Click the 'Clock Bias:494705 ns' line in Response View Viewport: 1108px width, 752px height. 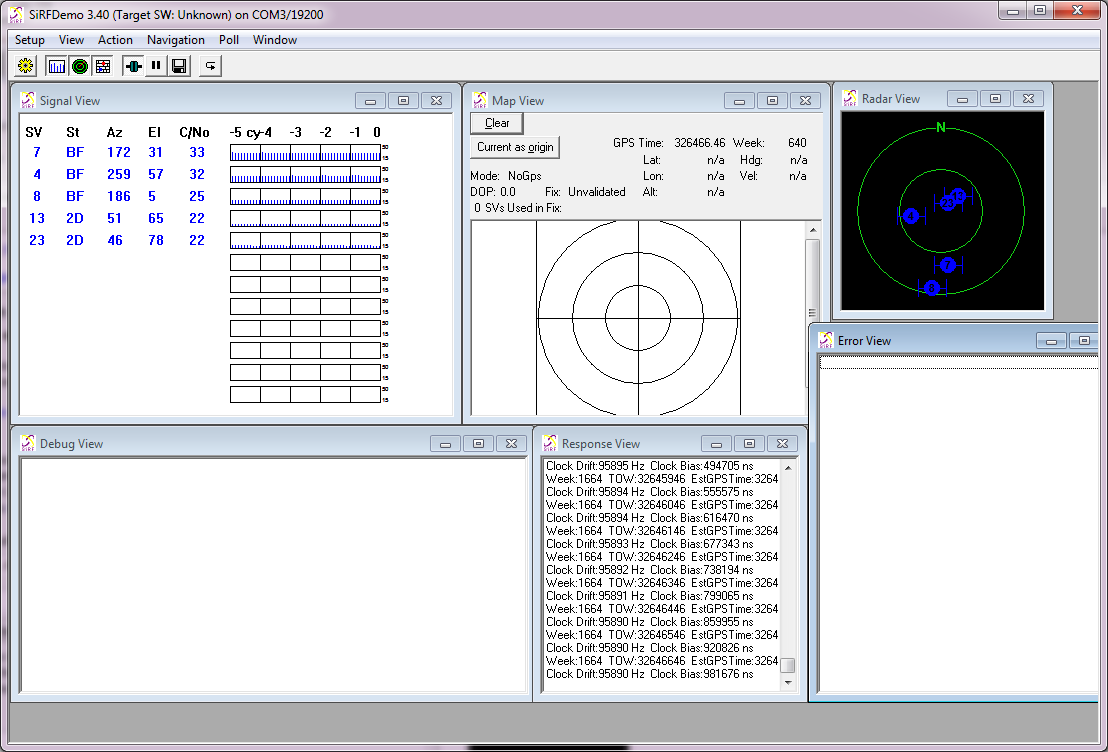tap(702, 466)
